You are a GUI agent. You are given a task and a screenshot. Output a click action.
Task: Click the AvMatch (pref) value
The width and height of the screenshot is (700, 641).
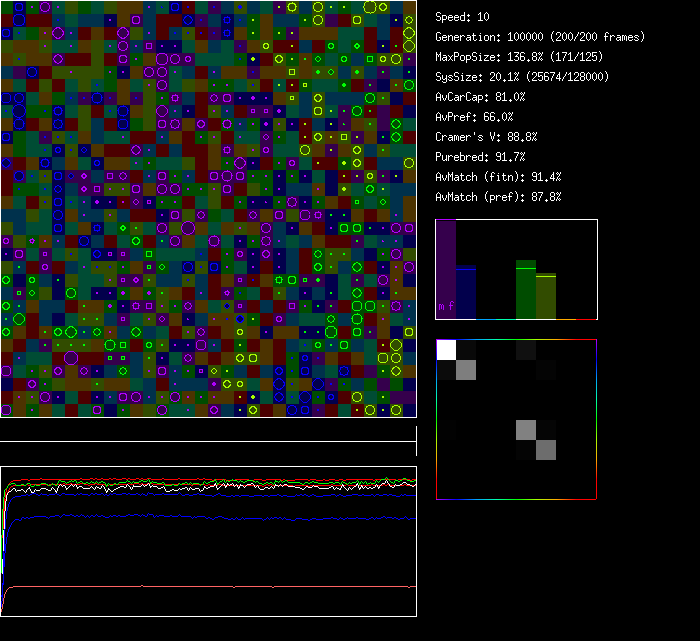(498, 197)
